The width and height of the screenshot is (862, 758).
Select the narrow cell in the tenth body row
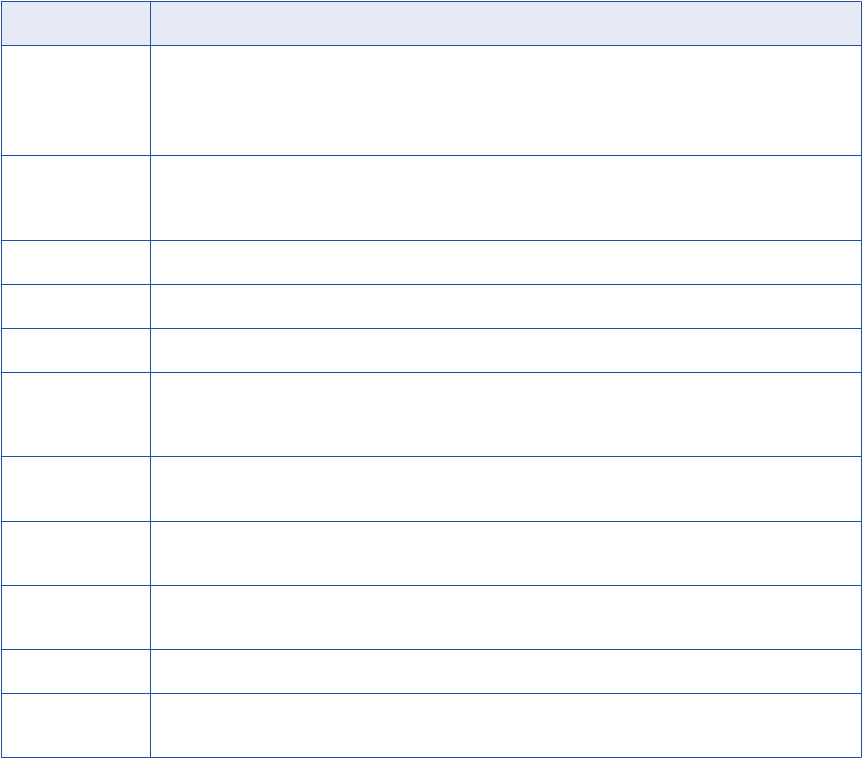[75, 671]
